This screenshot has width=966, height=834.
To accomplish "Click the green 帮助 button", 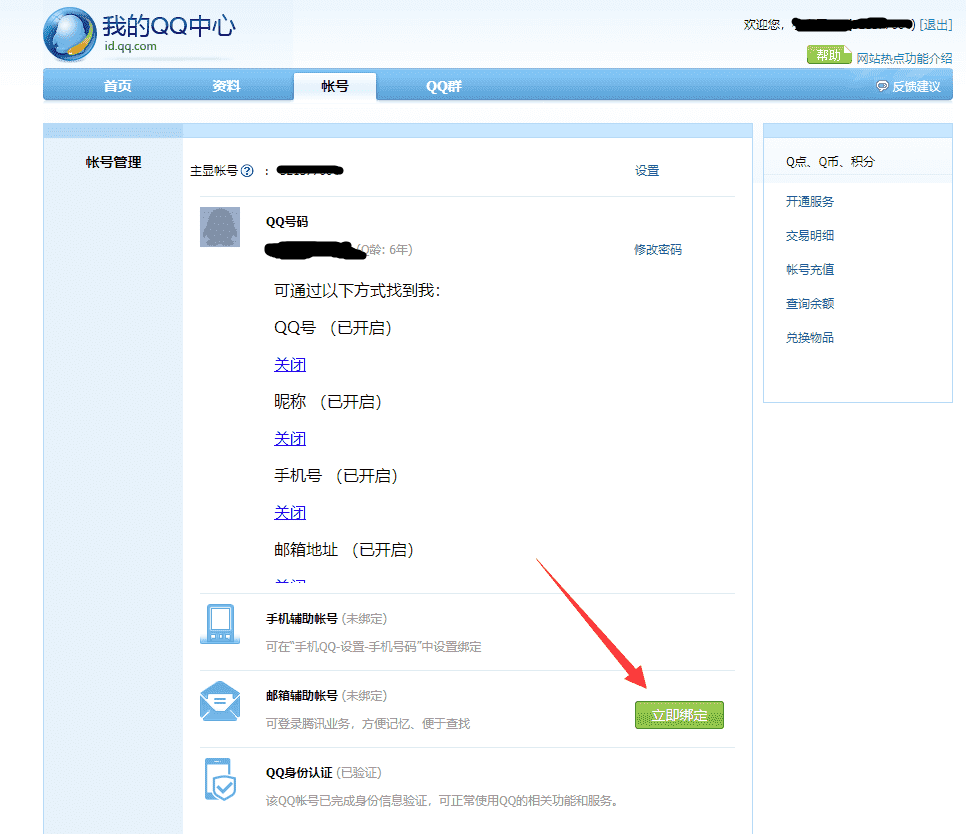I will (829, 55).
